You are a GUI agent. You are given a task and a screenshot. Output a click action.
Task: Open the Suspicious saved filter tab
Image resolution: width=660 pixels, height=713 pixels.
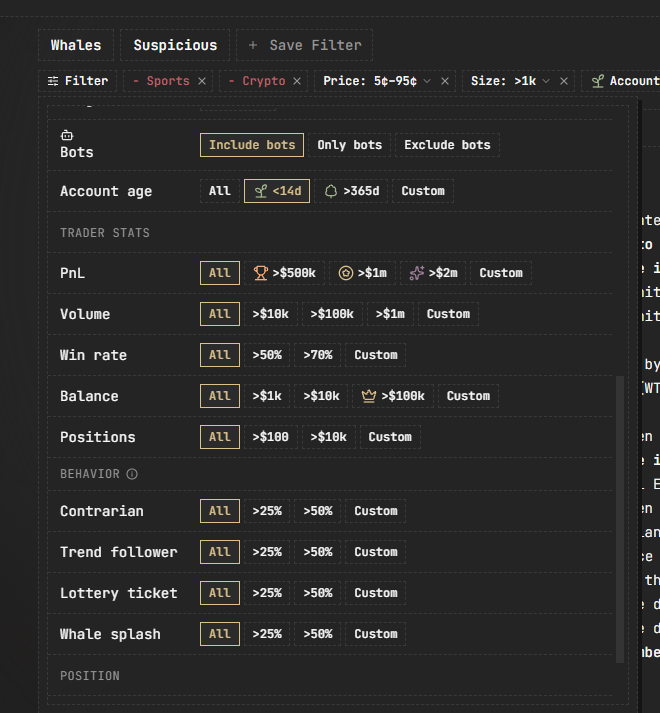tap(175, 45)
